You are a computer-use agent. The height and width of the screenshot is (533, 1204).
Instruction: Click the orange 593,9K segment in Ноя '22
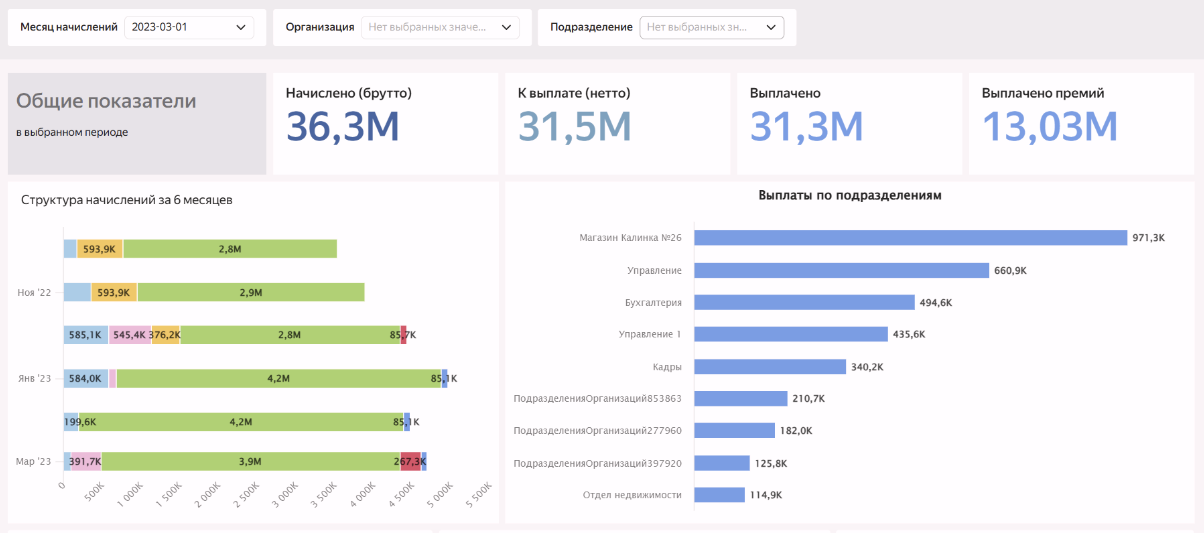click(x=114, y=292)
